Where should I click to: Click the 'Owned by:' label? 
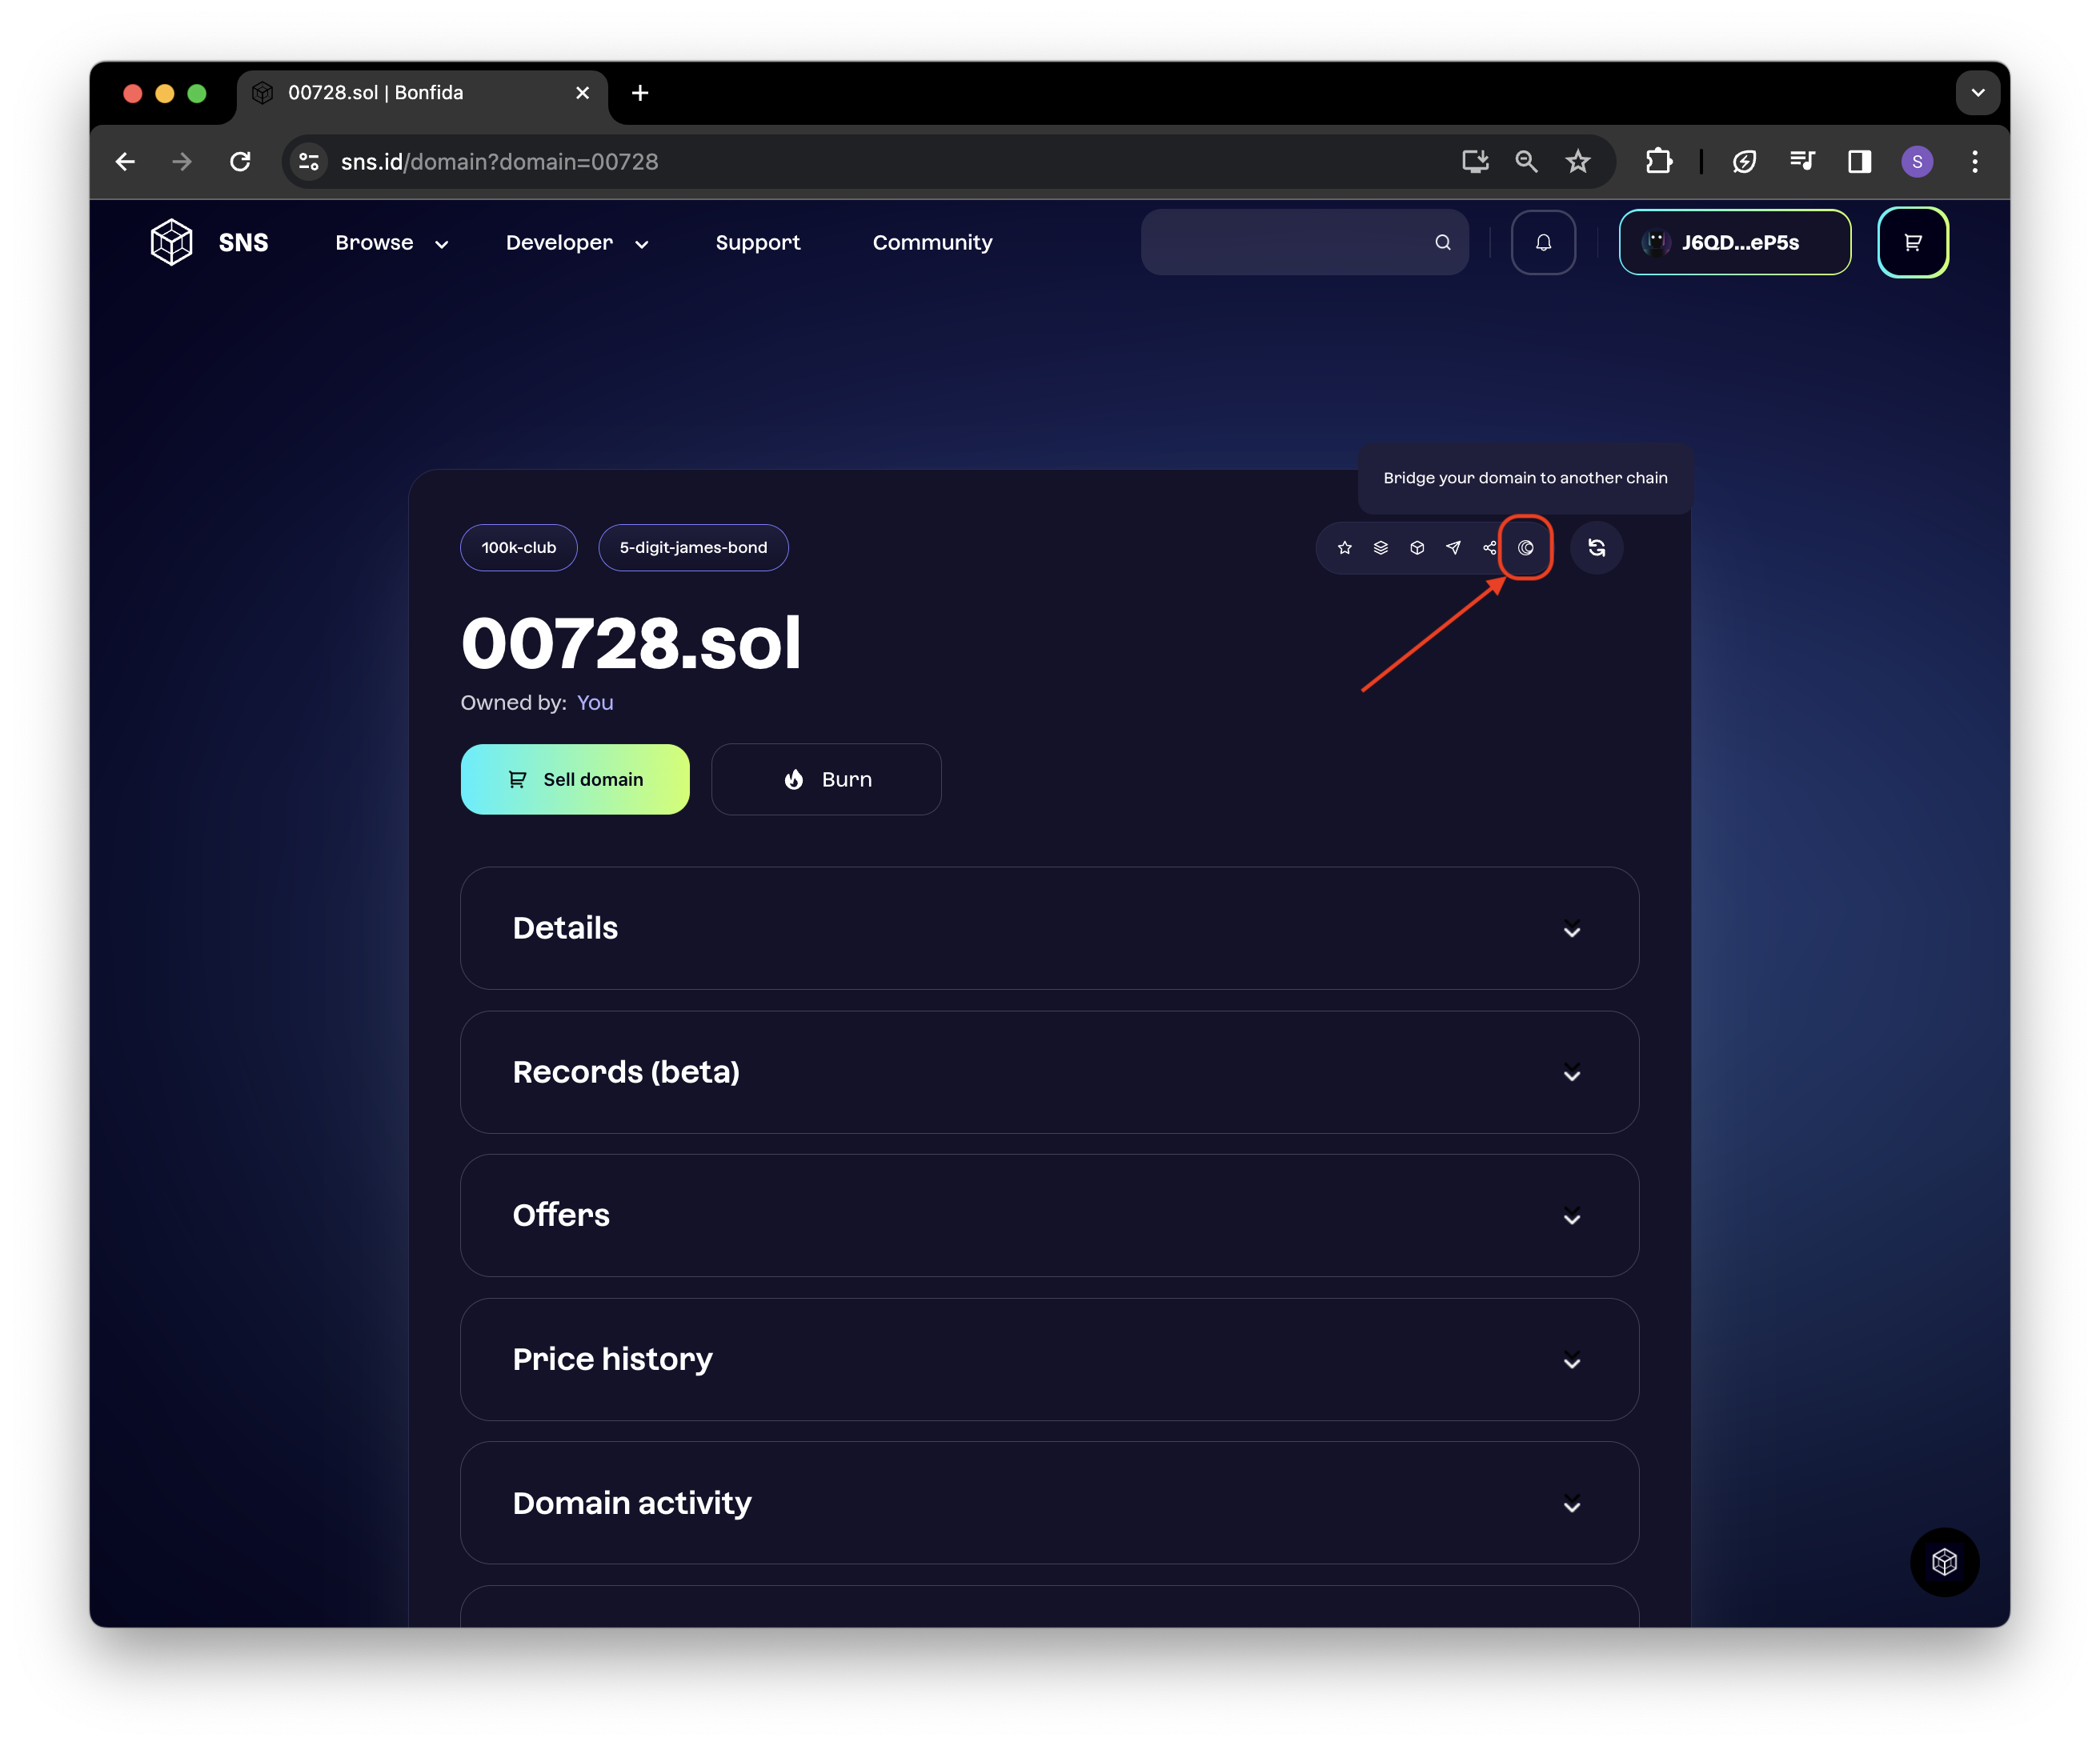pos(514,703)
